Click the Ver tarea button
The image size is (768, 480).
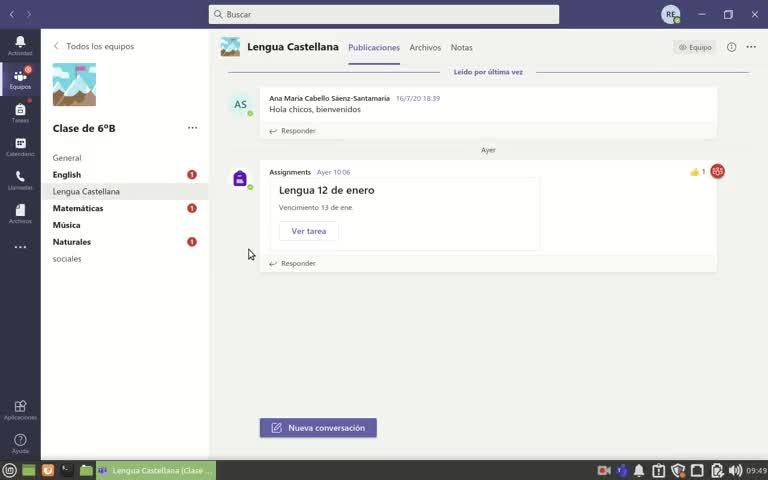[x=309, y=231]
